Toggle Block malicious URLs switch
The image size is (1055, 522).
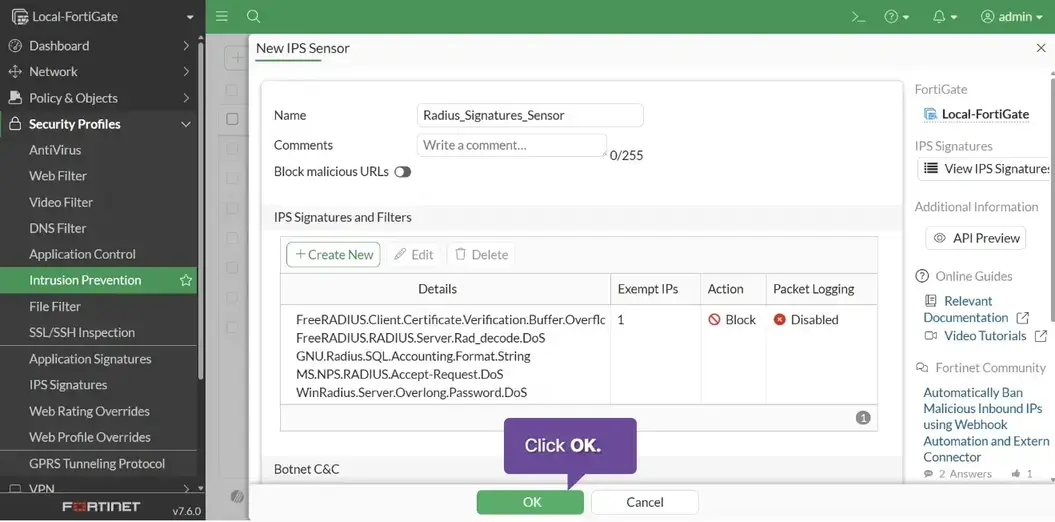coord(402,172)
